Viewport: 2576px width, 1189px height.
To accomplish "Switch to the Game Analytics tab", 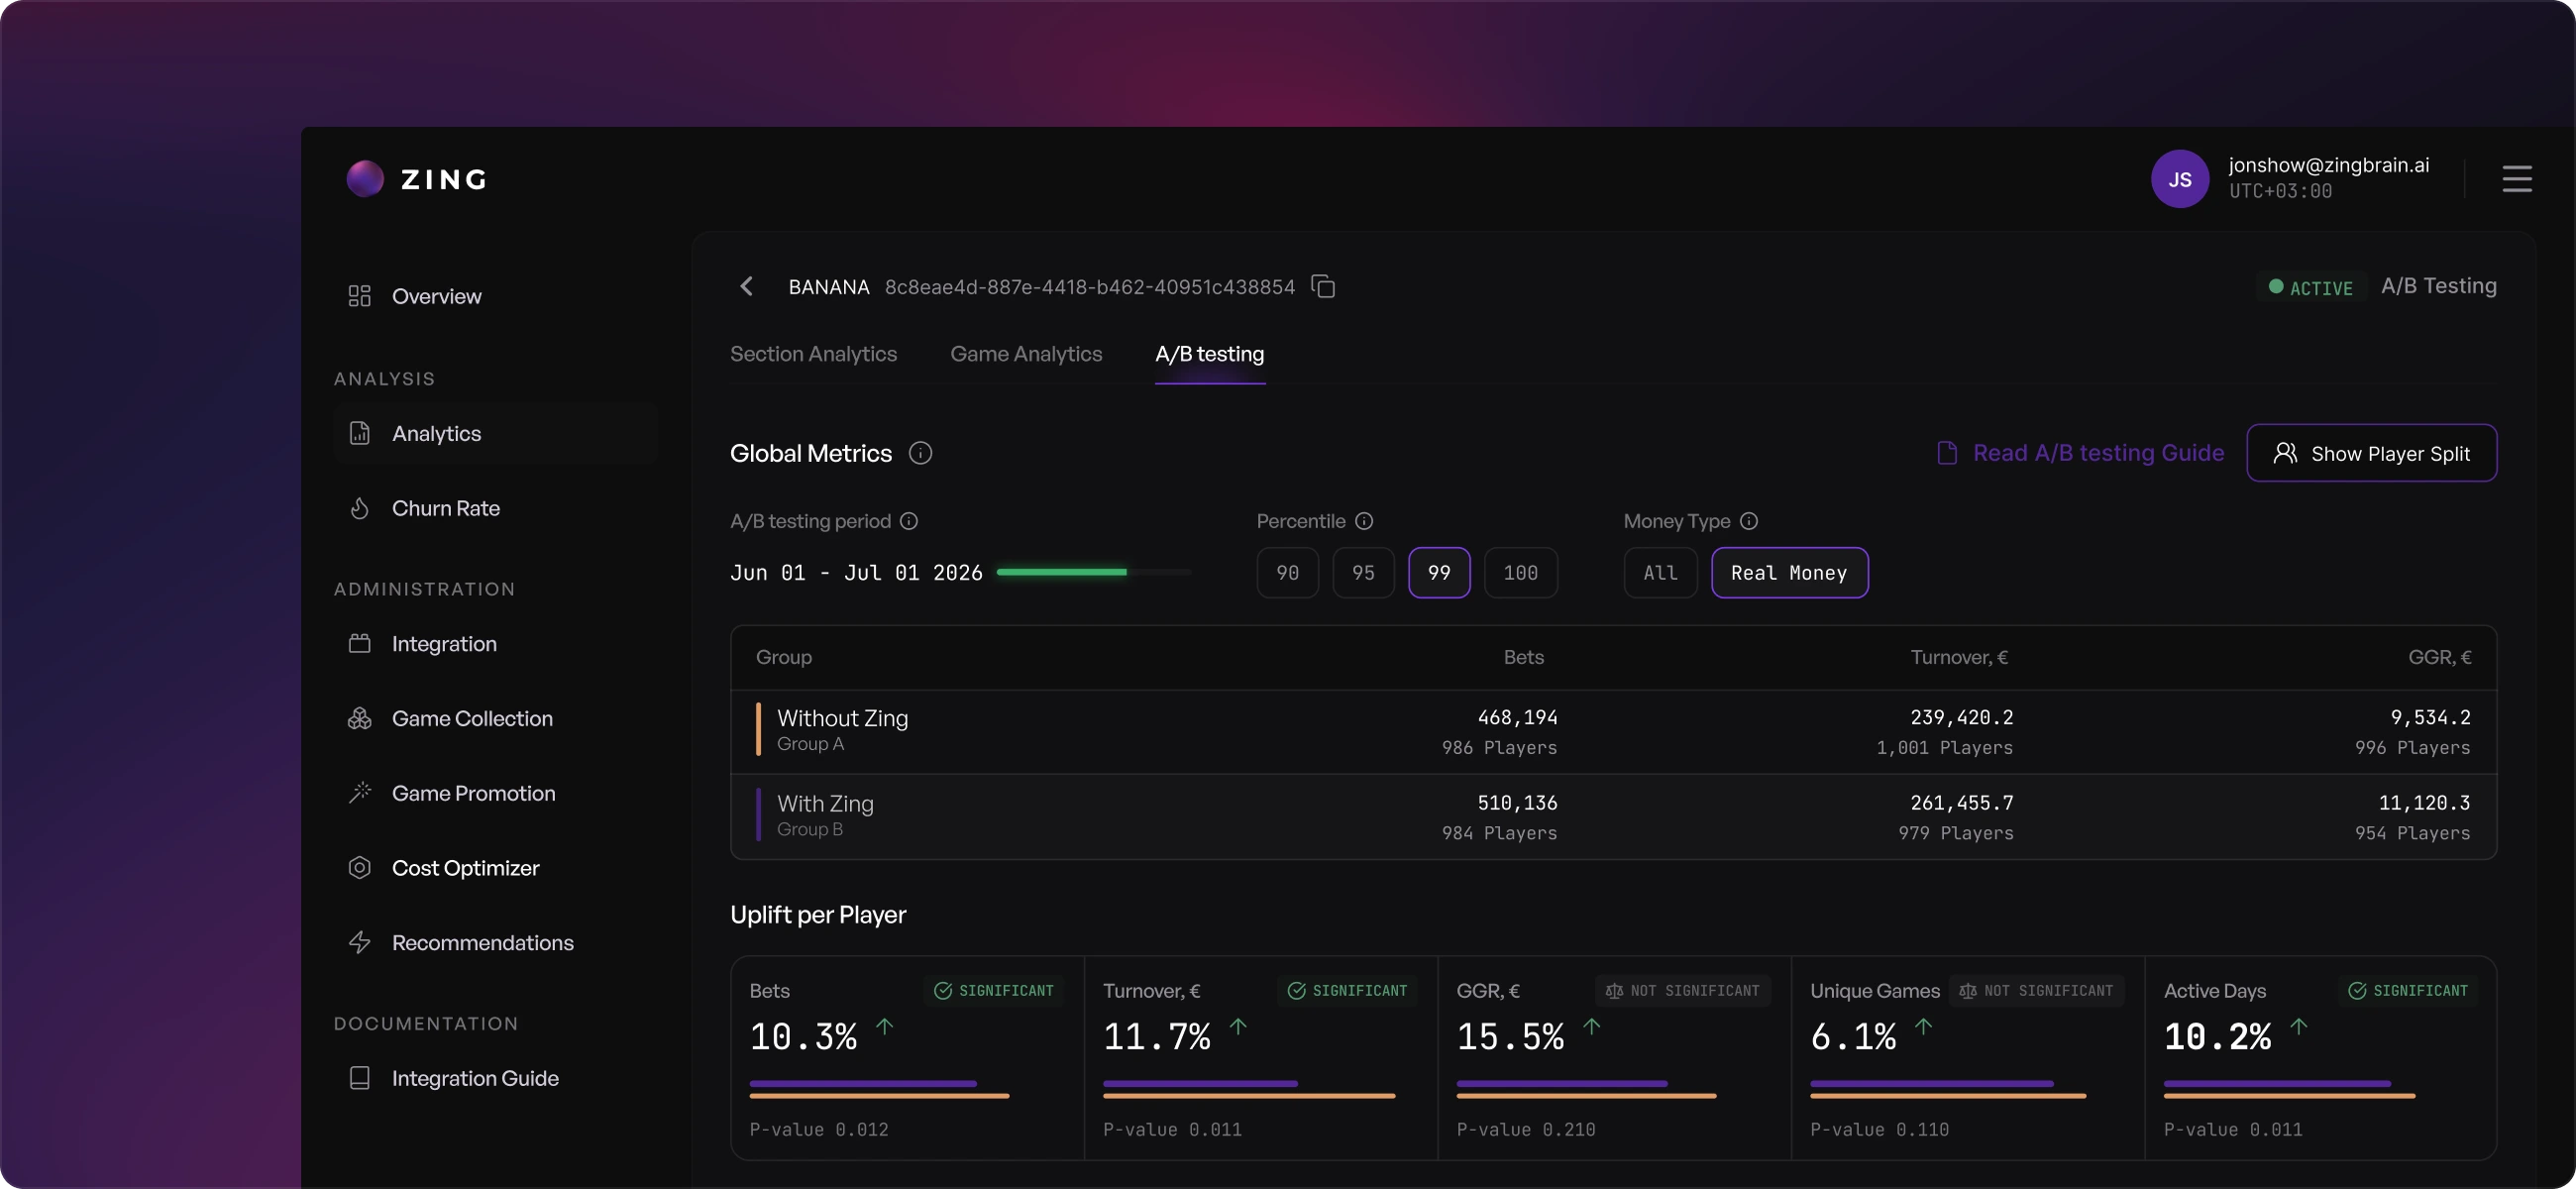I will tap(1026, 354).
